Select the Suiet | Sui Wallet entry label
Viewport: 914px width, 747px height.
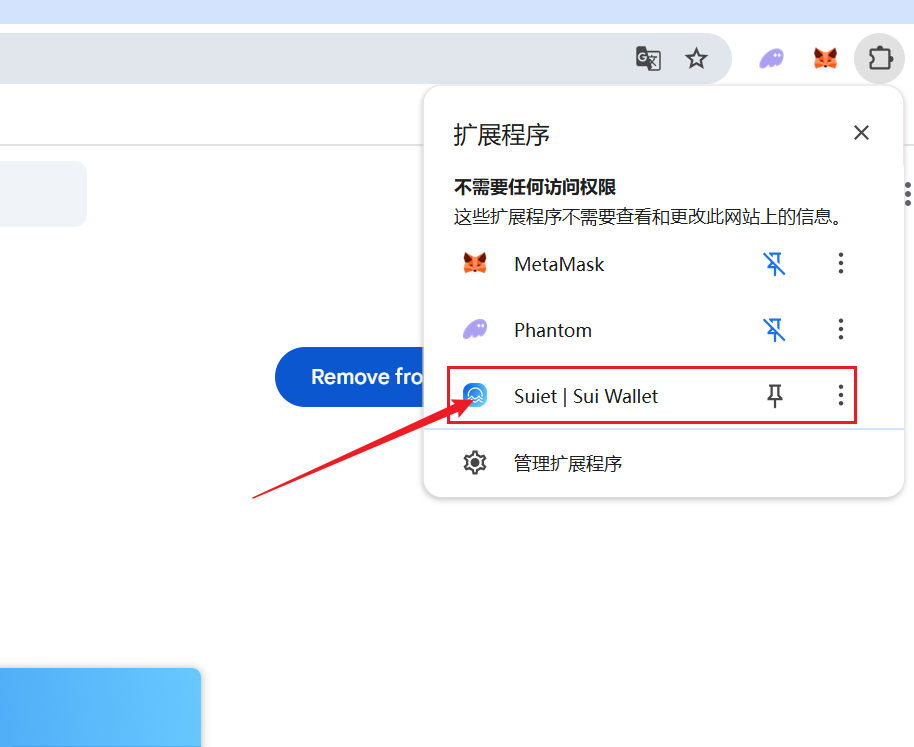click(x=586, y=396)
